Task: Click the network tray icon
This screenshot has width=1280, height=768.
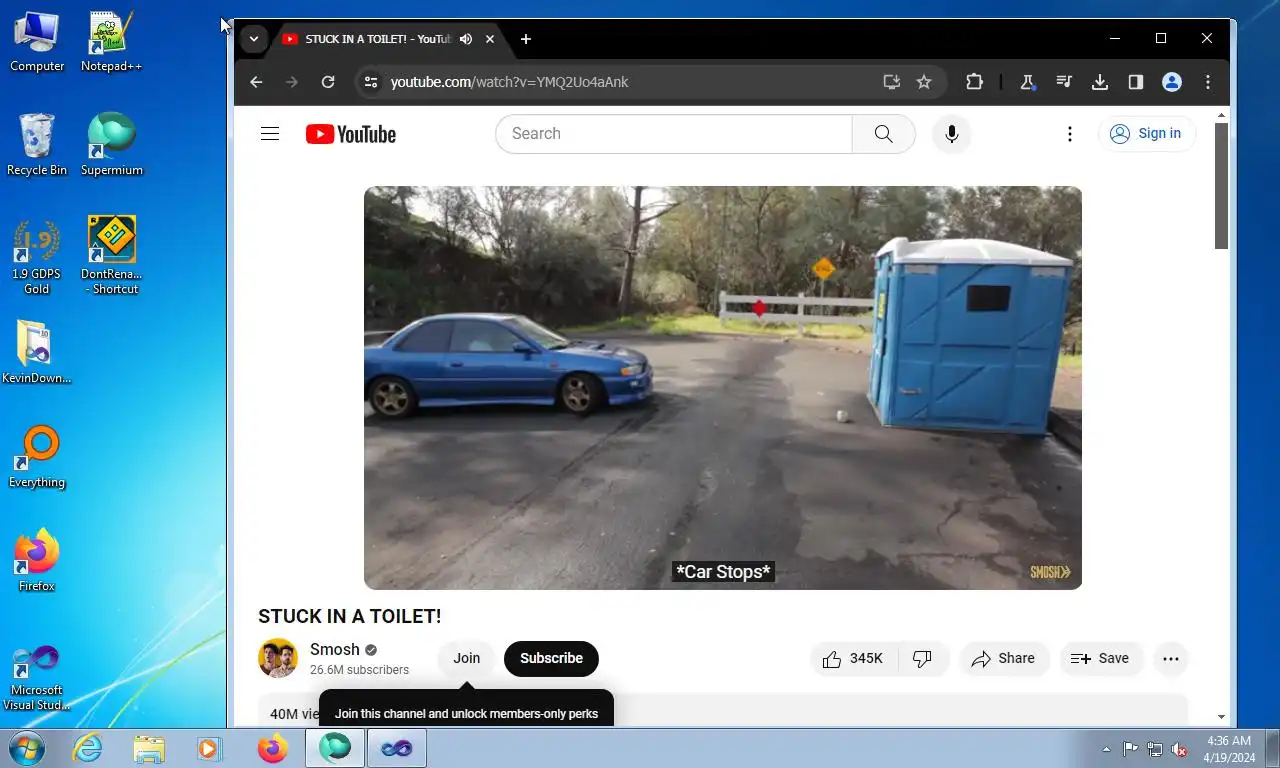Action: pyautogui.click(x=1155, y=749)
